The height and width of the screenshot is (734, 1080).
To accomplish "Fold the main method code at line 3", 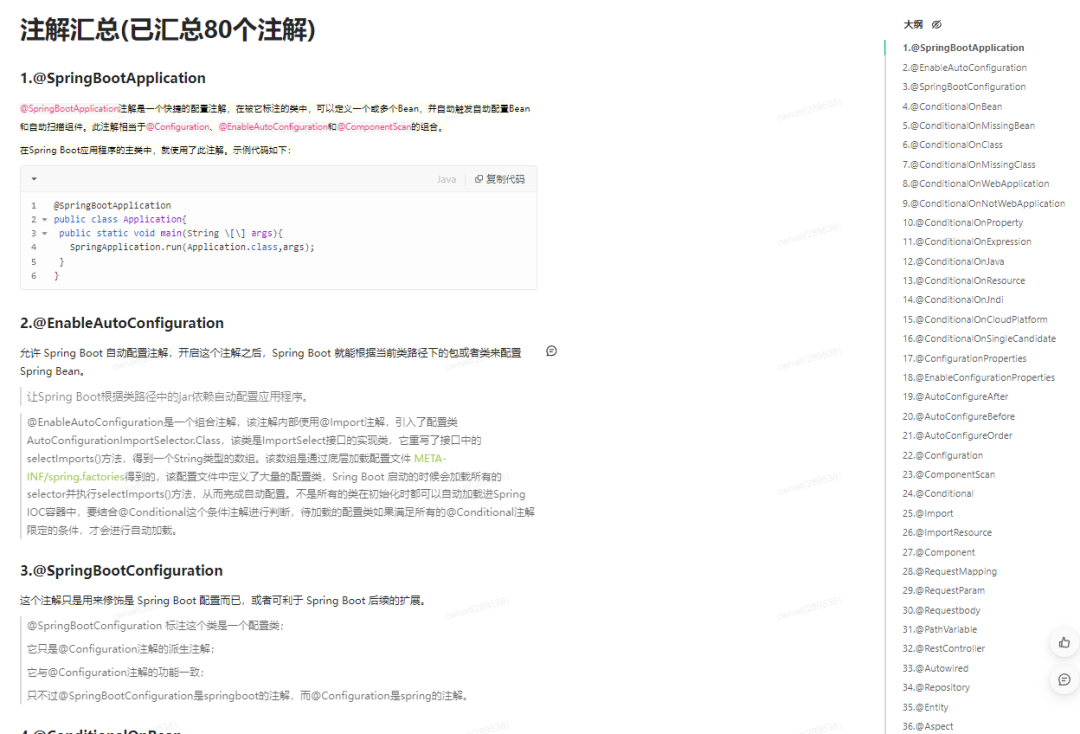I will (x=45, y=233).
